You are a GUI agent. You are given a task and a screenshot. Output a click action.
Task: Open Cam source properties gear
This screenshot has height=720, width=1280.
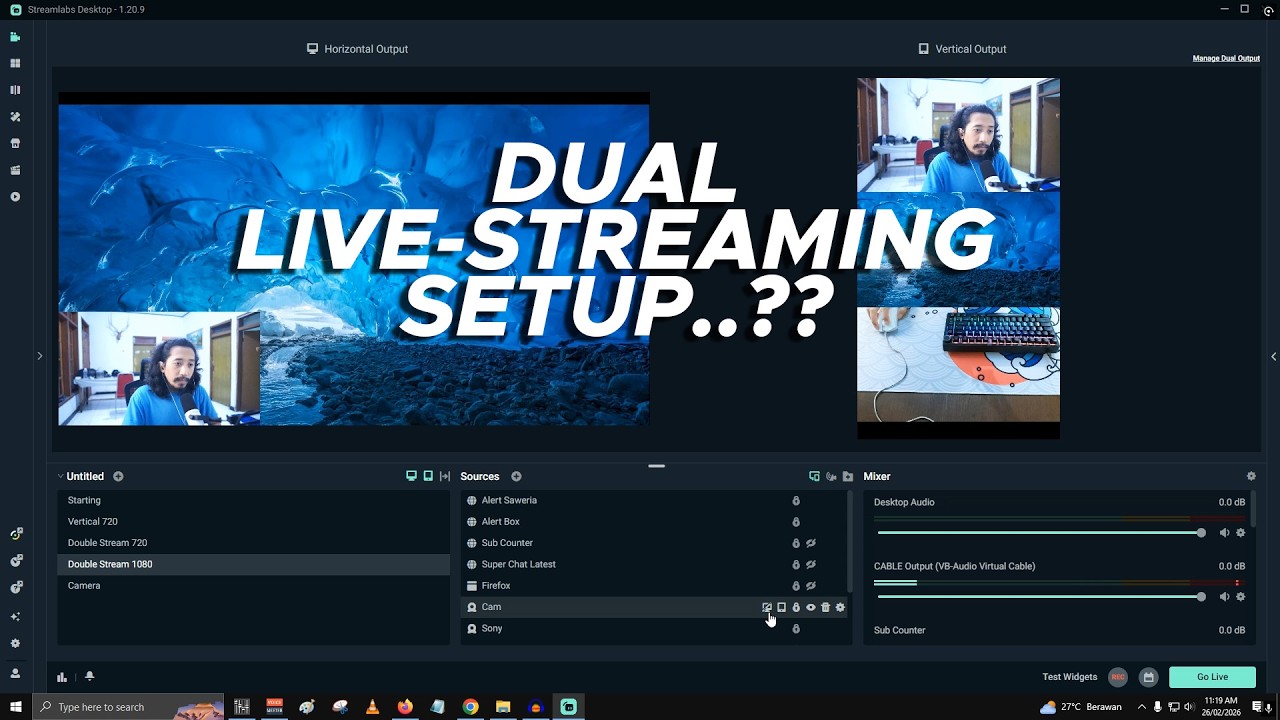click(840, 607)
